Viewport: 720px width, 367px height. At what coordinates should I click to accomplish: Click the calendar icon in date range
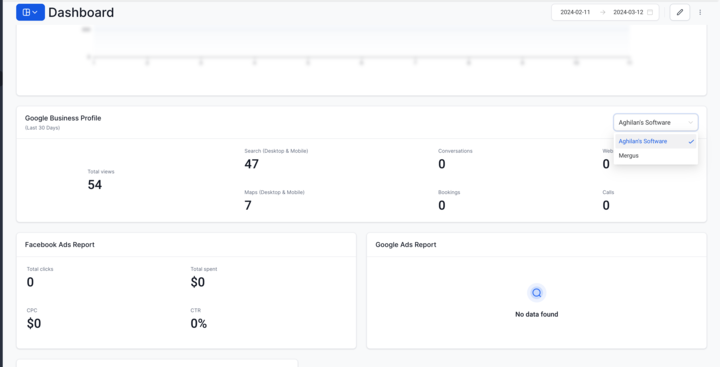click(650, 12)
